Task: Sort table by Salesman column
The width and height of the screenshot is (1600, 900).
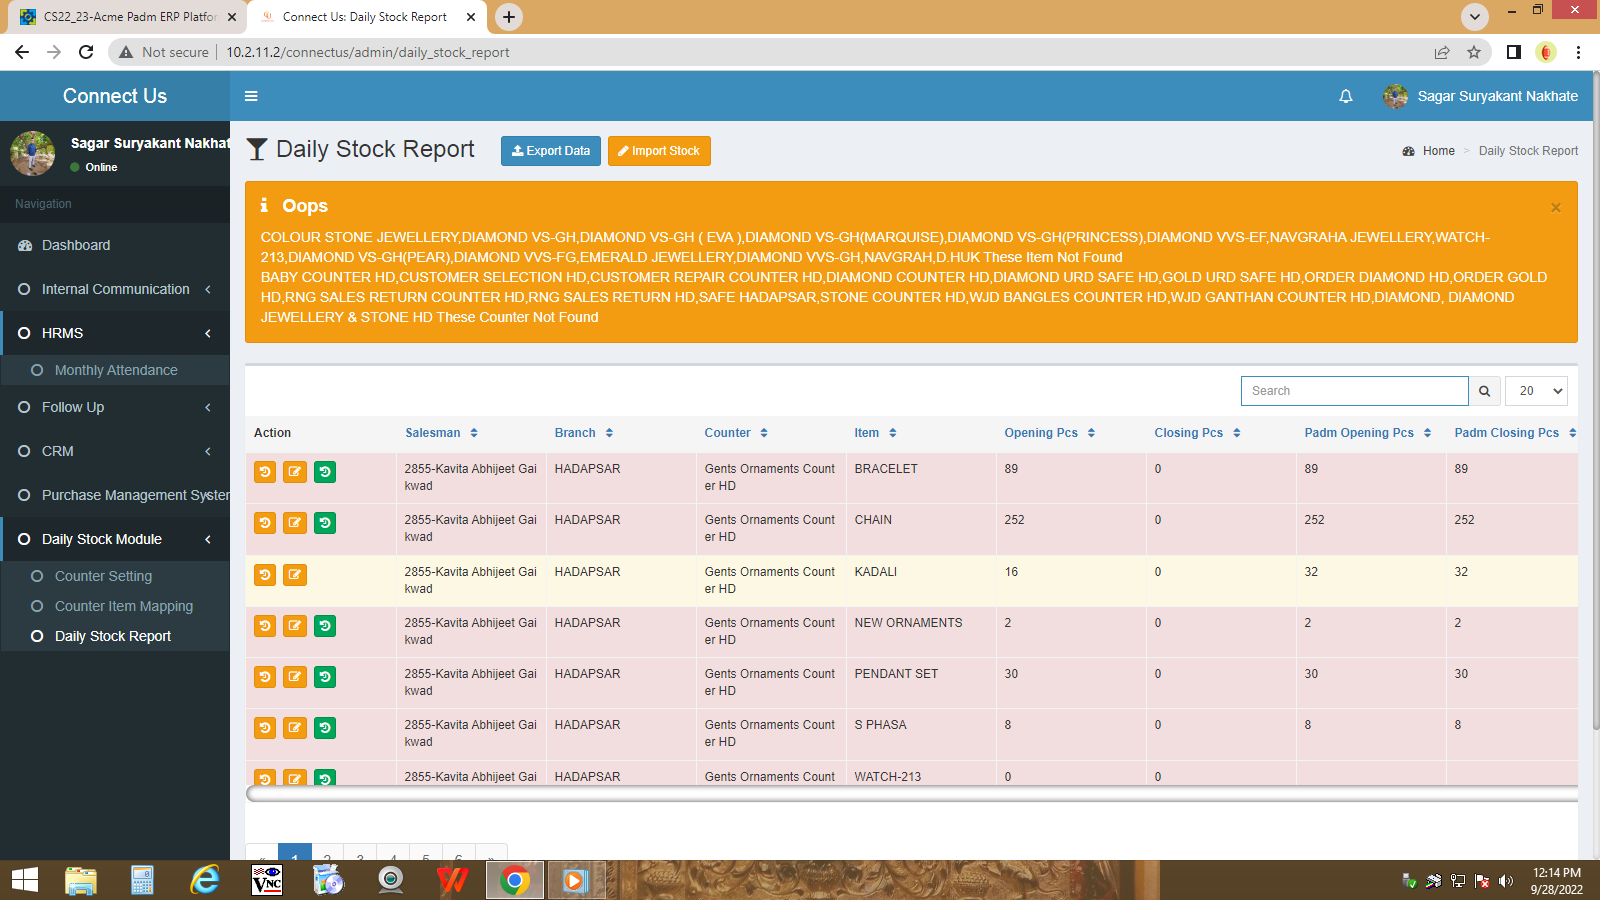Action: coord(441,433)
